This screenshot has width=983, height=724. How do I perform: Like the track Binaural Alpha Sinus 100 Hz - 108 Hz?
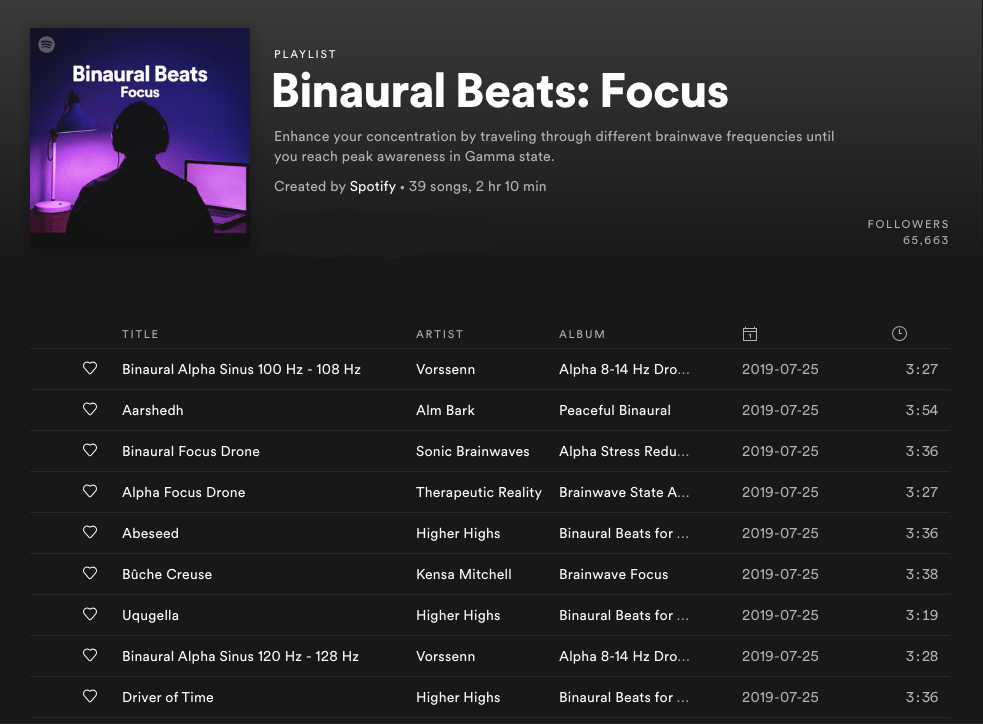coord(90,368)
